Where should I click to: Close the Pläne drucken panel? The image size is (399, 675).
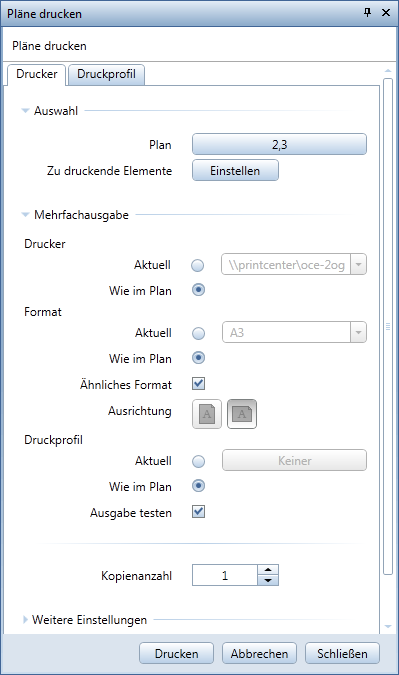[x=386, y=13]
